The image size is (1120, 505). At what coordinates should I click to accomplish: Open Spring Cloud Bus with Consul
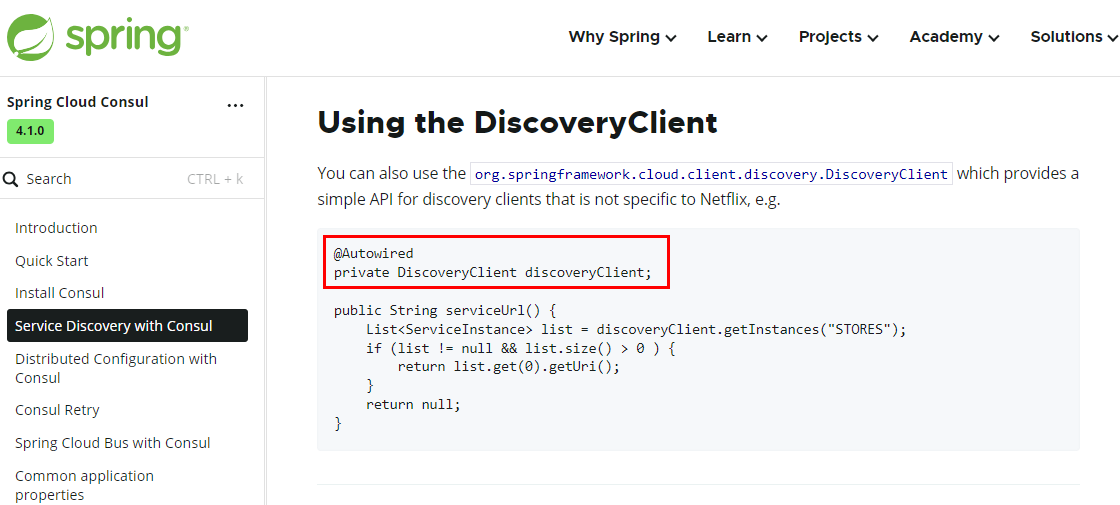click(x=113, y=444)
